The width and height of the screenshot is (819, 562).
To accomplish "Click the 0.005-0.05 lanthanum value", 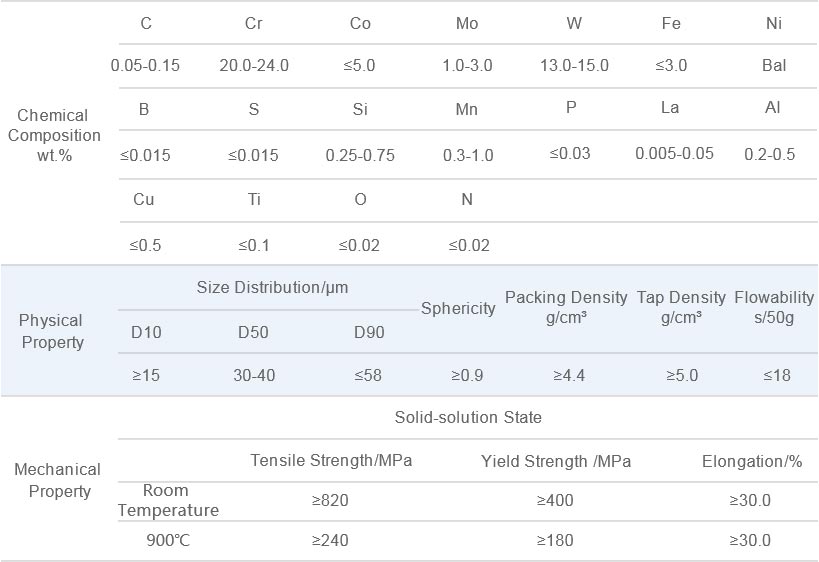I will click(674, 154).
